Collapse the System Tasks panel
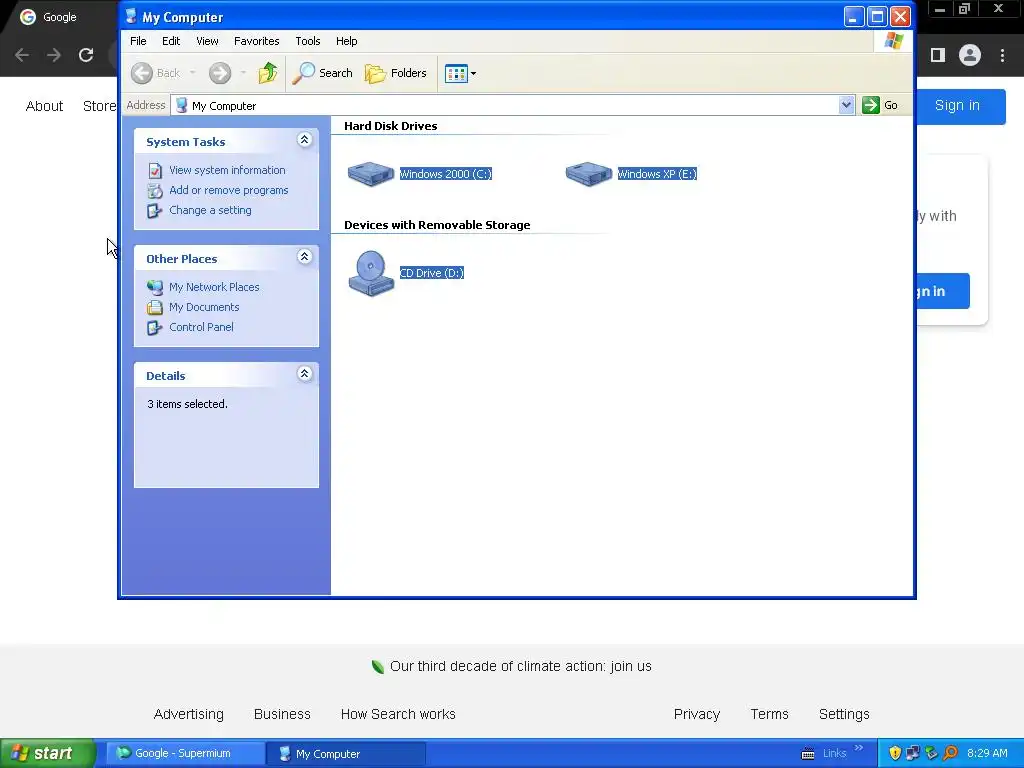 click(x=304, y=140)
